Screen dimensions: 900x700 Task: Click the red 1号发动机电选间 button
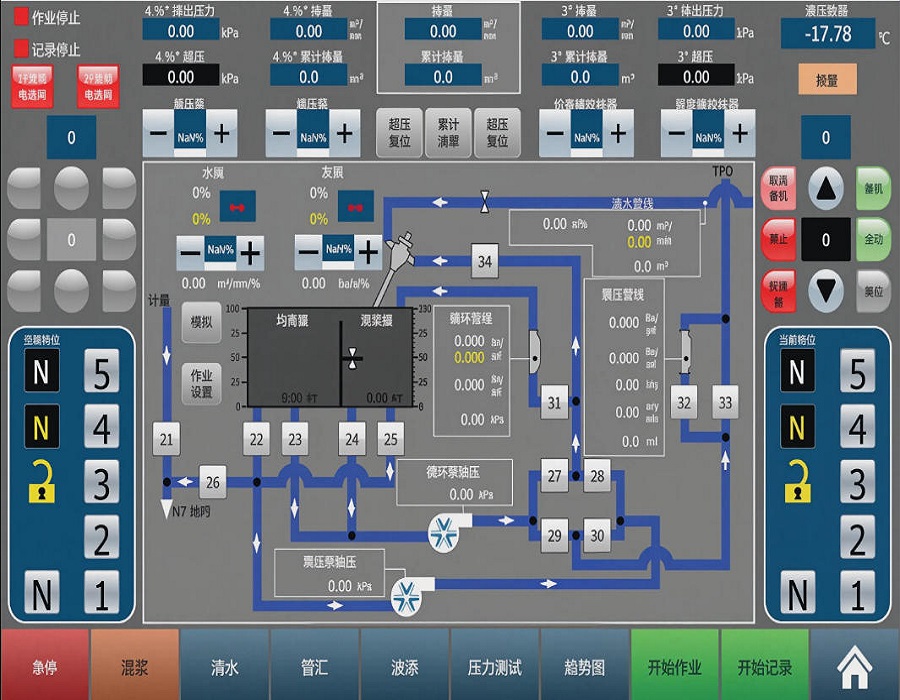[x=32, y=86]
